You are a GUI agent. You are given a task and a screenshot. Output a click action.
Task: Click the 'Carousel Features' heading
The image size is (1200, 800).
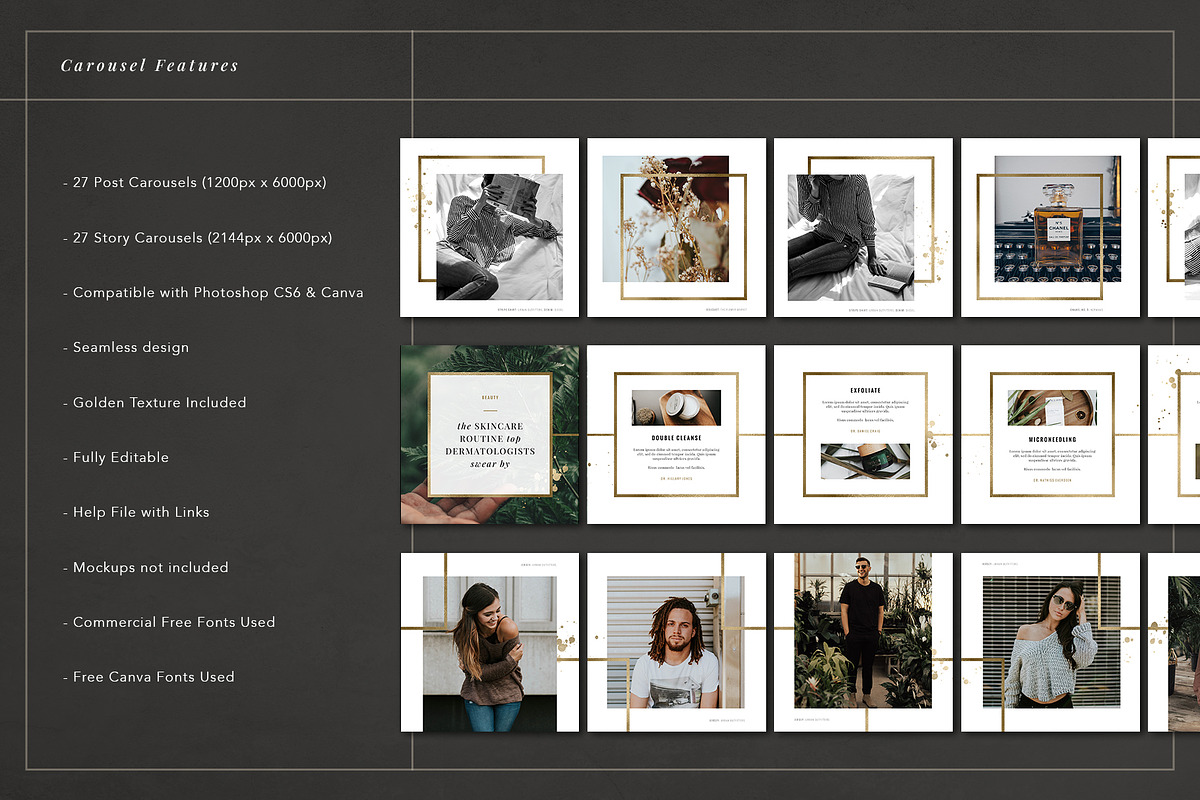tap(150, 66)
